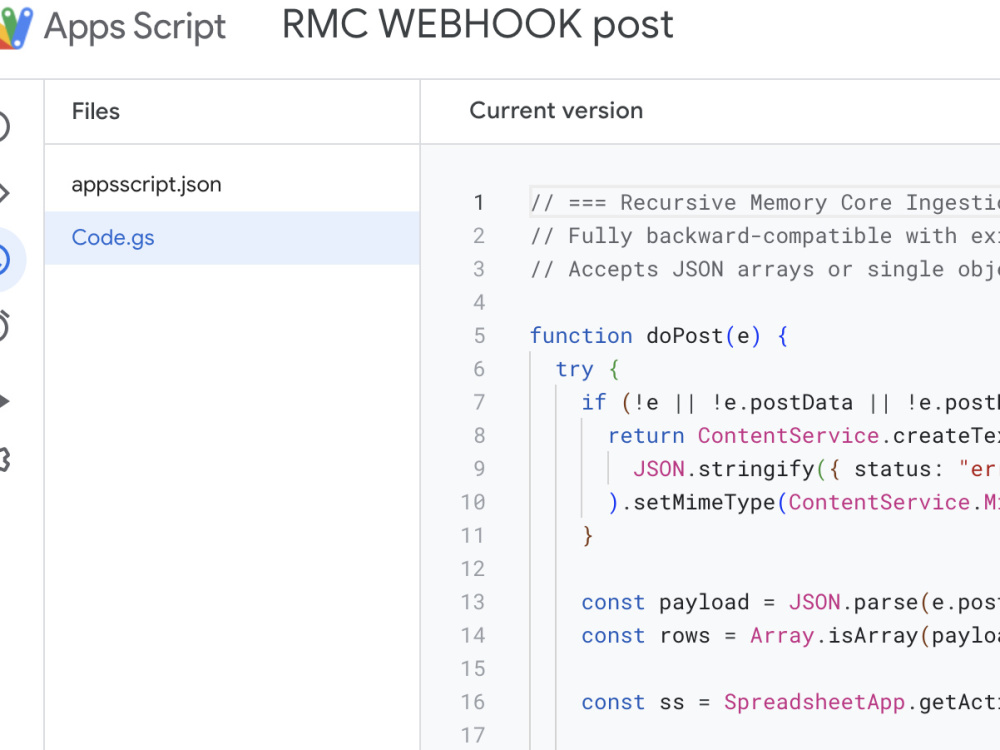
Task: Click the project title RMC WEBHOOK post
Action: pyautogui.click(x=477, y=26)
